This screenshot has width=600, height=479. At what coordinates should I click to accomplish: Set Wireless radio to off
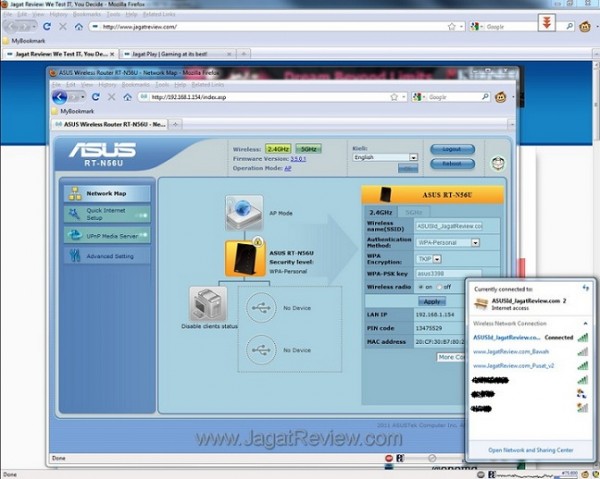click(x=439, y=287)
